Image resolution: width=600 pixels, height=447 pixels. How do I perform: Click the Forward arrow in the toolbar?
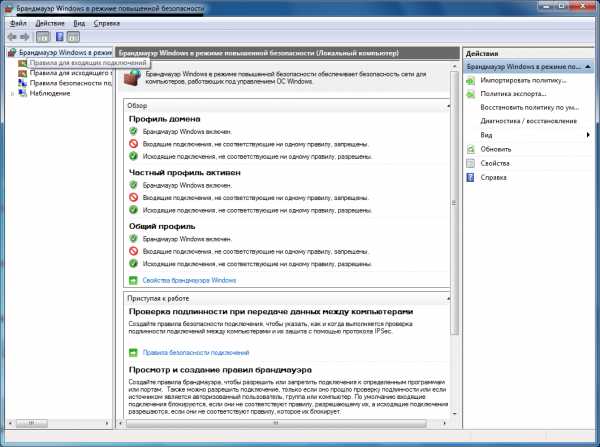click(24, 35)
